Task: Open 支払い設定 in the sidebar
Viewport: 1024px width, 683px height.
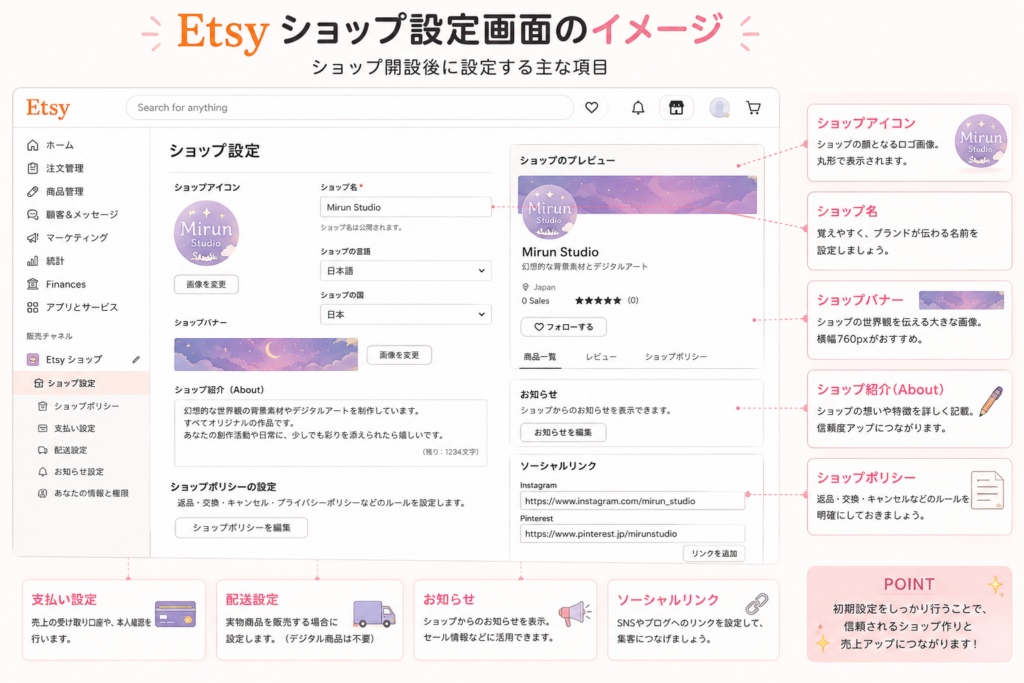Action: click(74, 428)
